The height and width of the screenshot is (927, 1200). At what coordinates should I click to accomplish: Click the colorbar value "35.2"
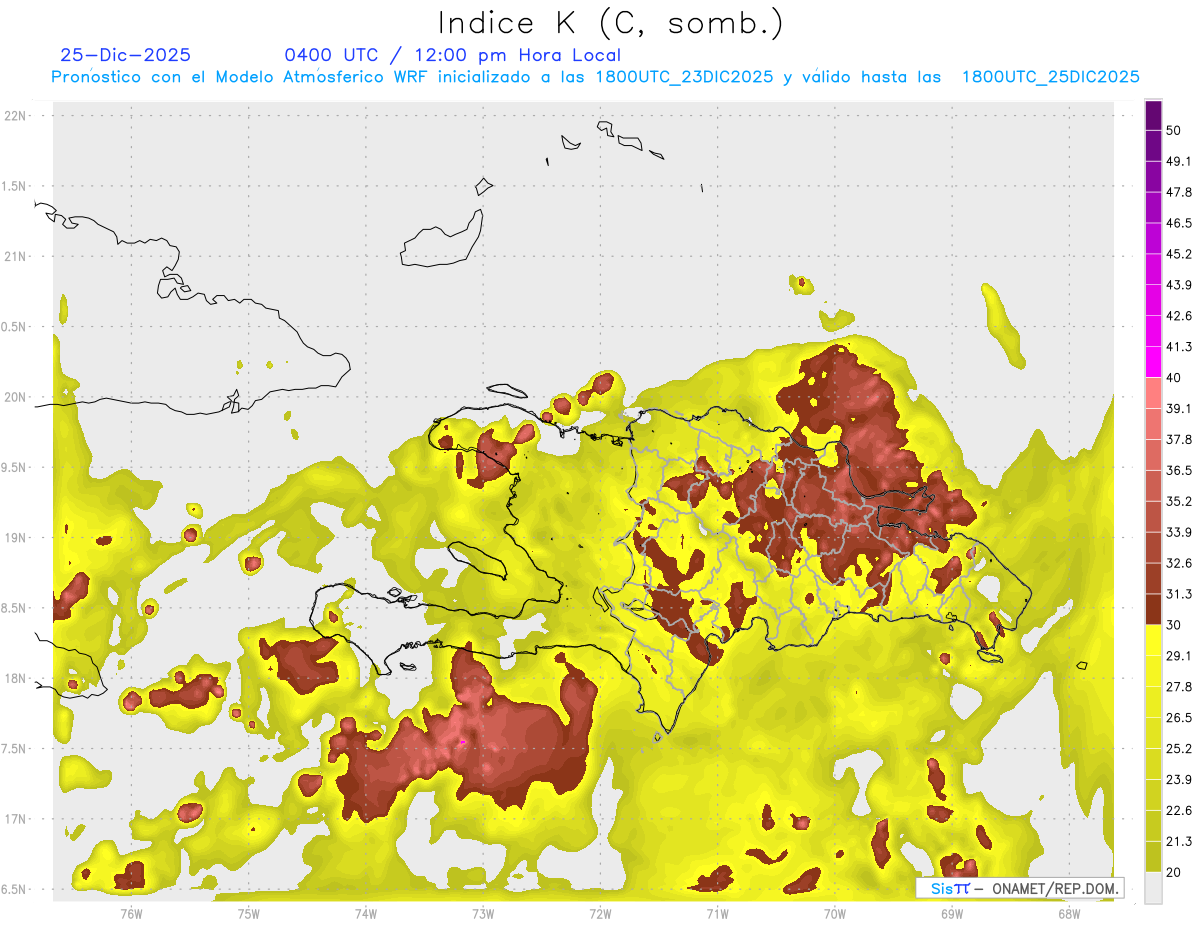(x=1179, y=501)
